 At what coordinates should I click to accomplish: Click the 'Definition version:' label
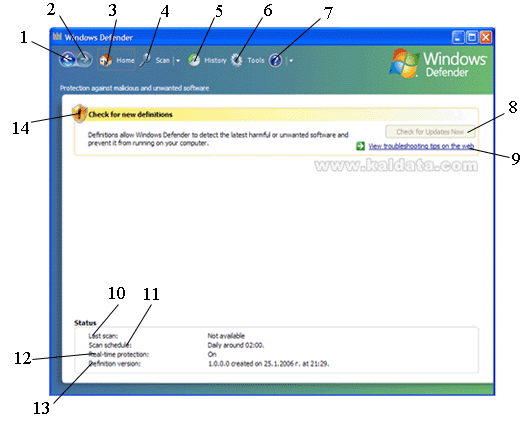[x=114, y=364]
